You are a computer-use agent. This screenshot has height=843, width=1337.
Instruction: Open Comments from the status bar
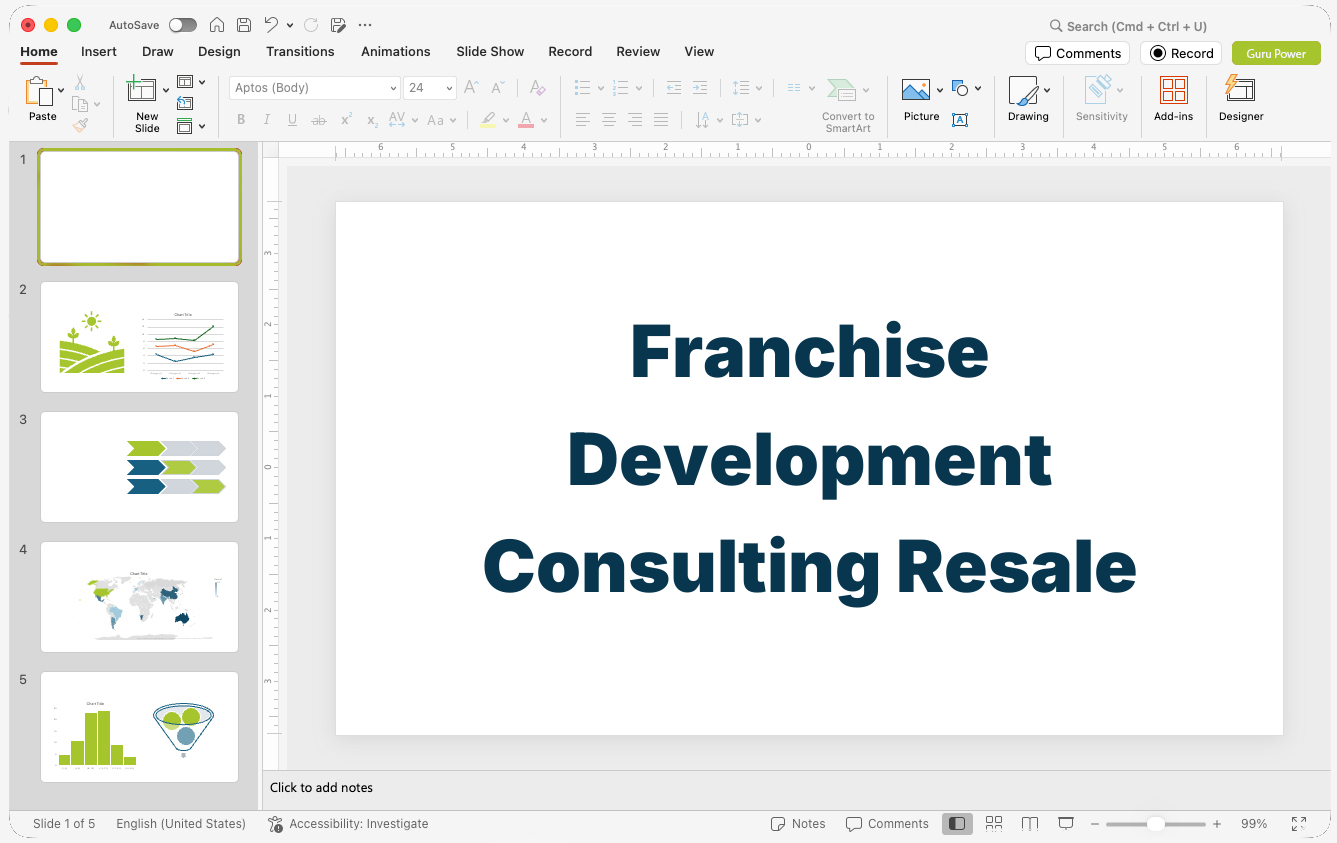click(887, 824)
